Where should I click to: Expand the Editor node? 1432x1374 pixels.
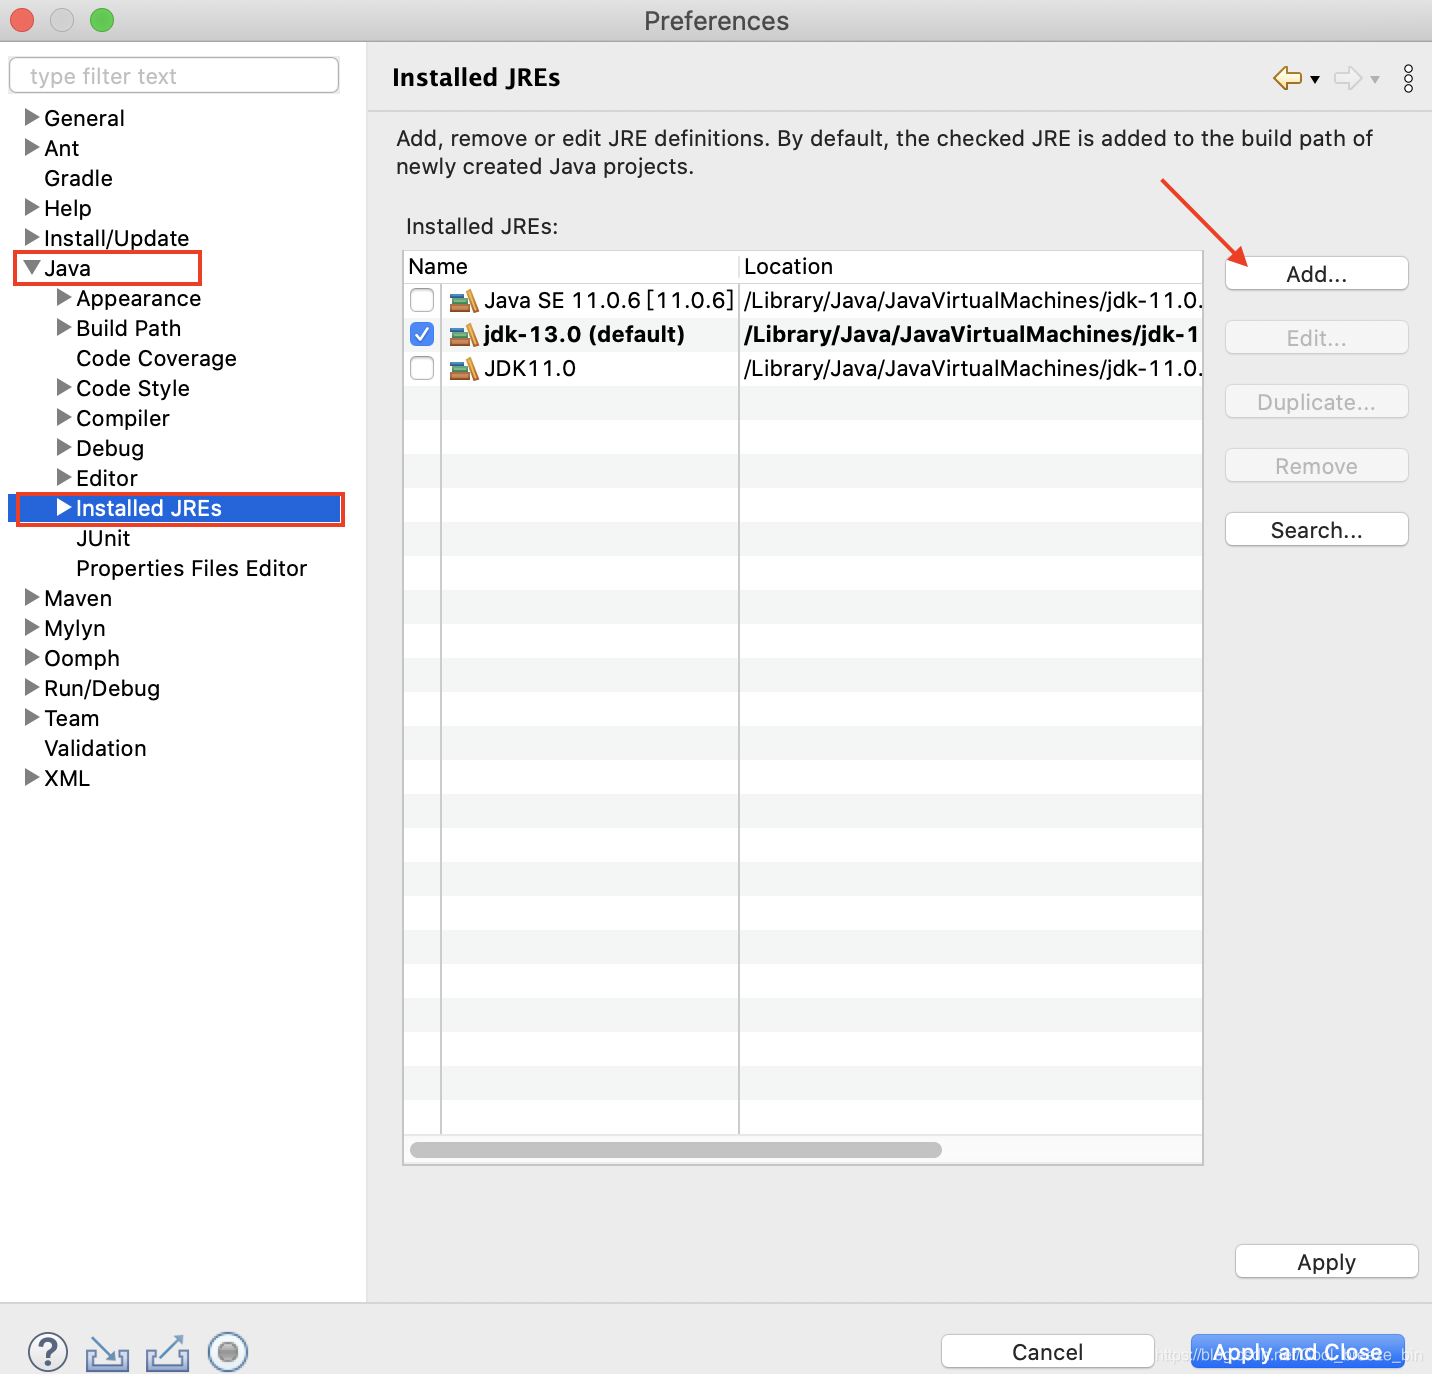pos(64,477)
